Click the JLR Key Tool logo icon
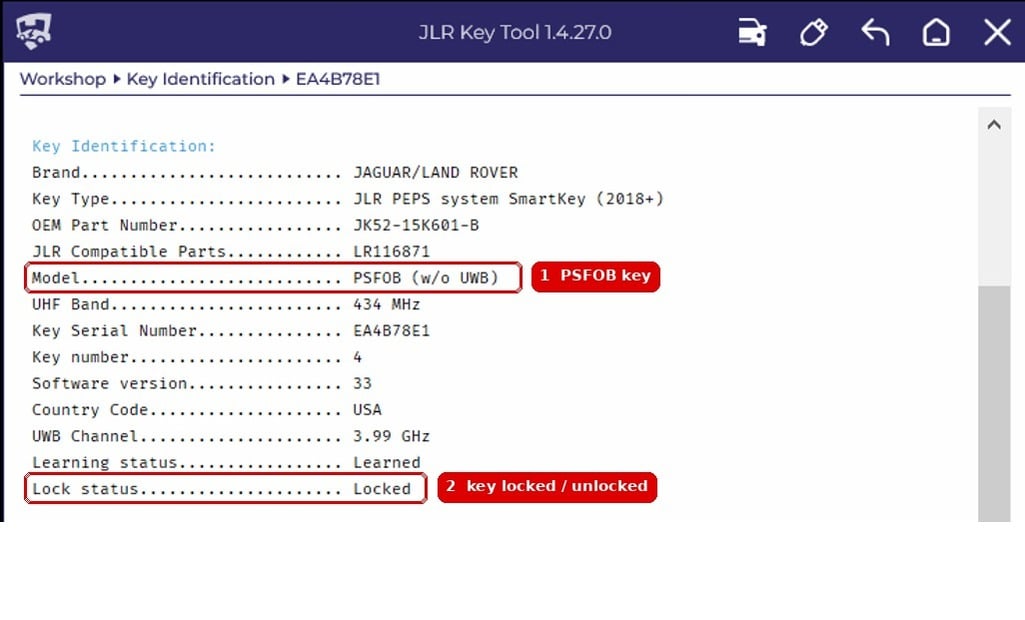This screenshot has width=1025, height=620. pos(33,31)
